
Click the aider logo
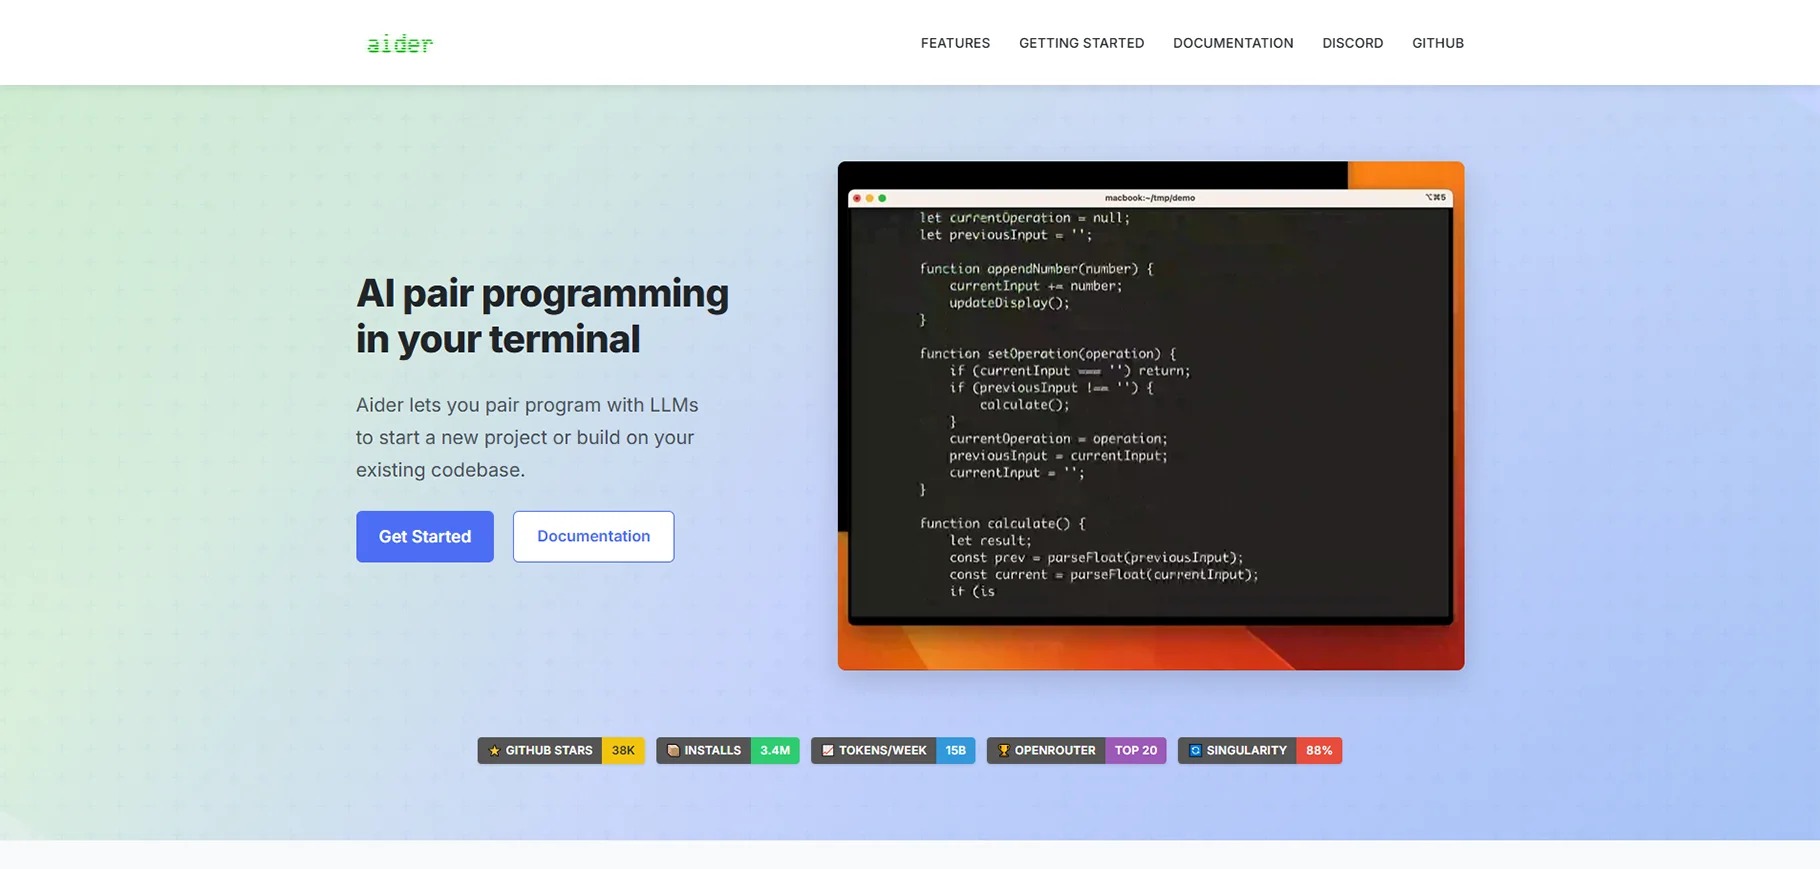tap(400, 44)
